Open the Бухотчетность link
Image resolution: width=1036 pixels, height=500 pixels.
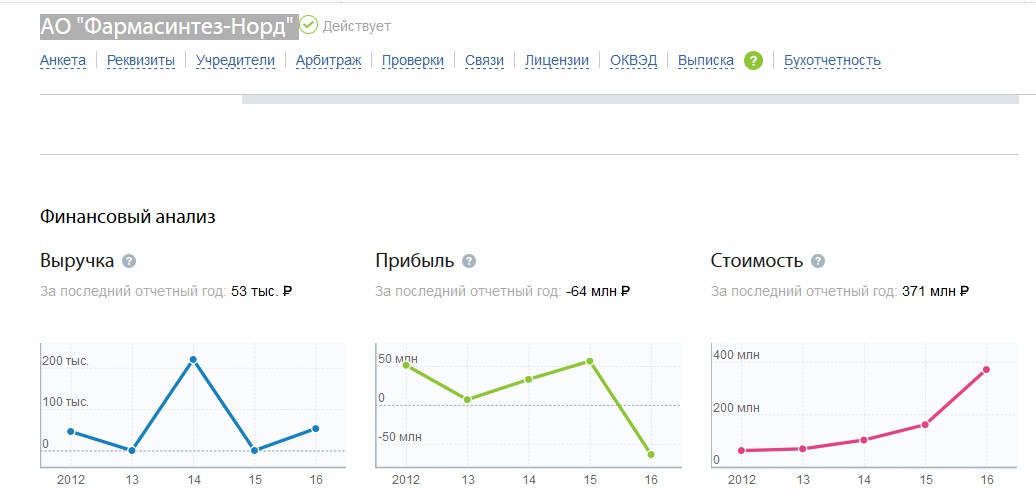tap(832, 61)
